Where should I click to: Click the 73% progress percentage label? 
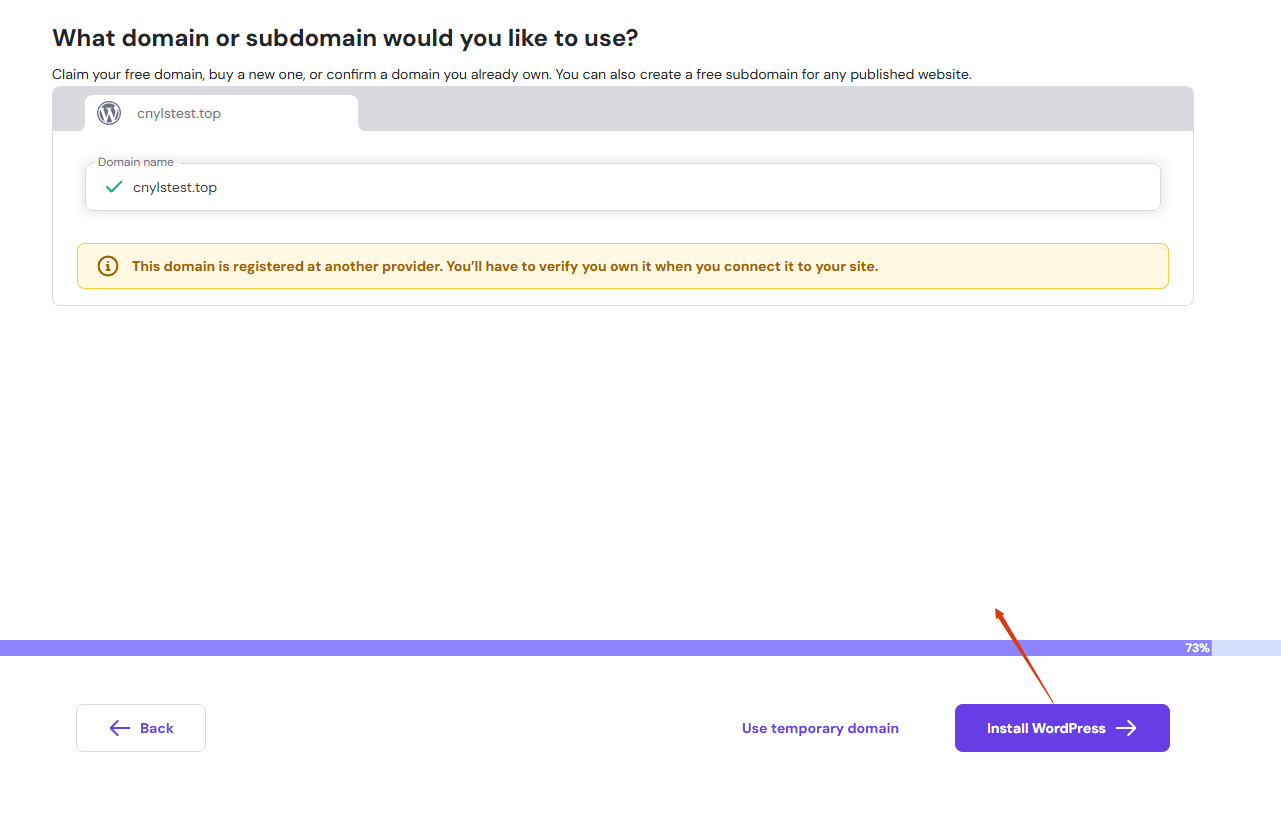click(1197, 648)
